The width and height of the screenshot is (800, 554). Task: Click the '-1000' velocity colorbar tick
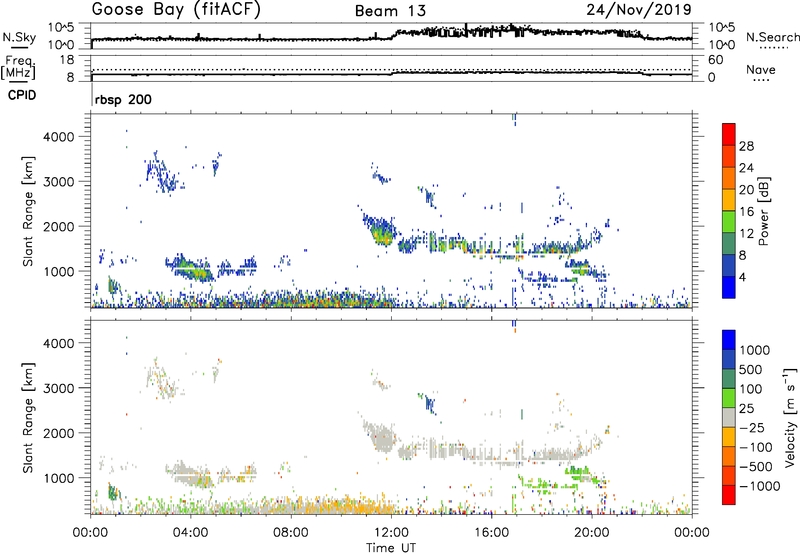(x=759, y=486)
